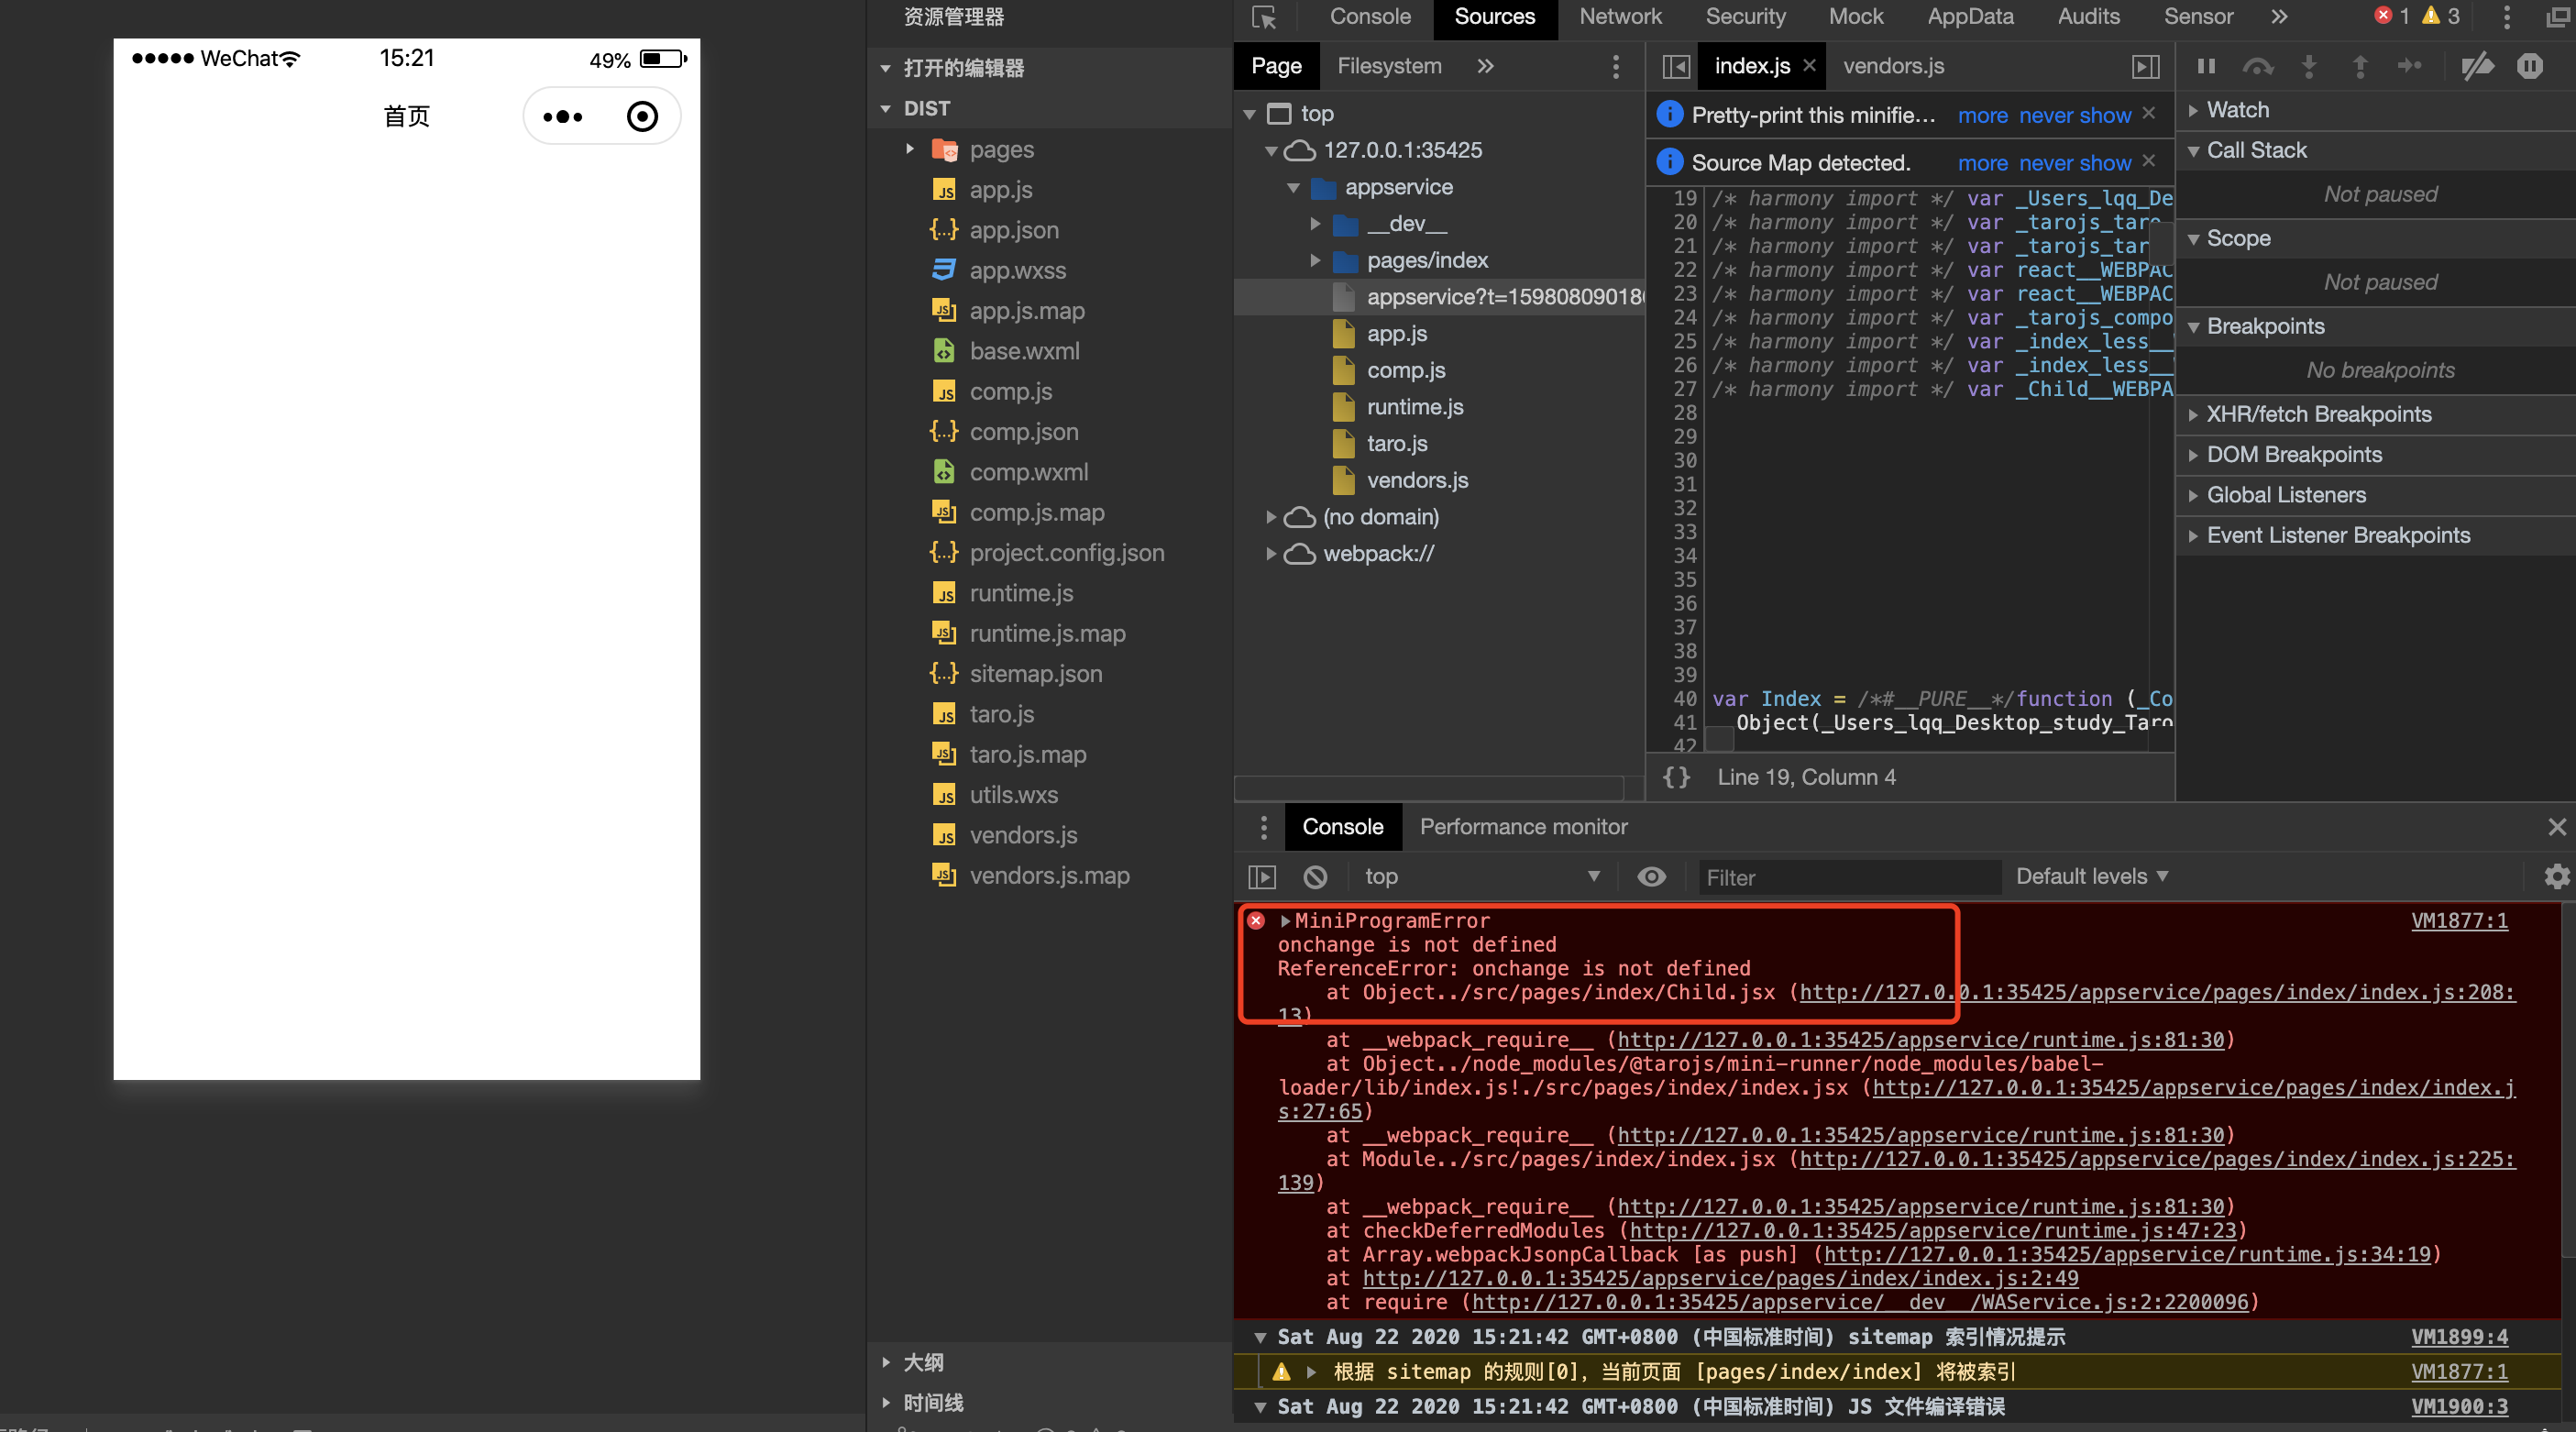Click the mini program capsule record icon

642,117
